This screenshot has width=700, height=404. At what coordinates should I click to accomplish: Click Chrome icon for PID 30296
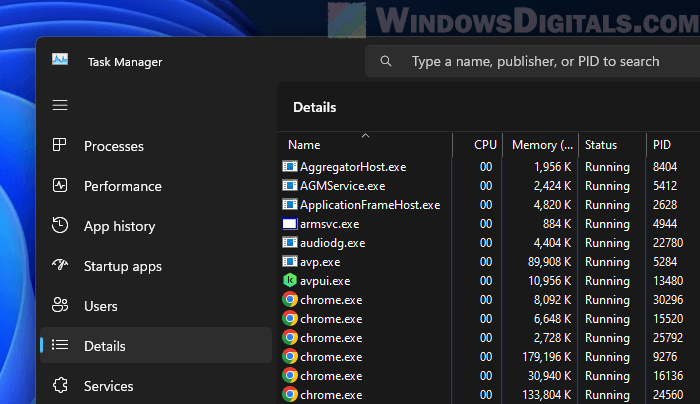tap(290, 299)
